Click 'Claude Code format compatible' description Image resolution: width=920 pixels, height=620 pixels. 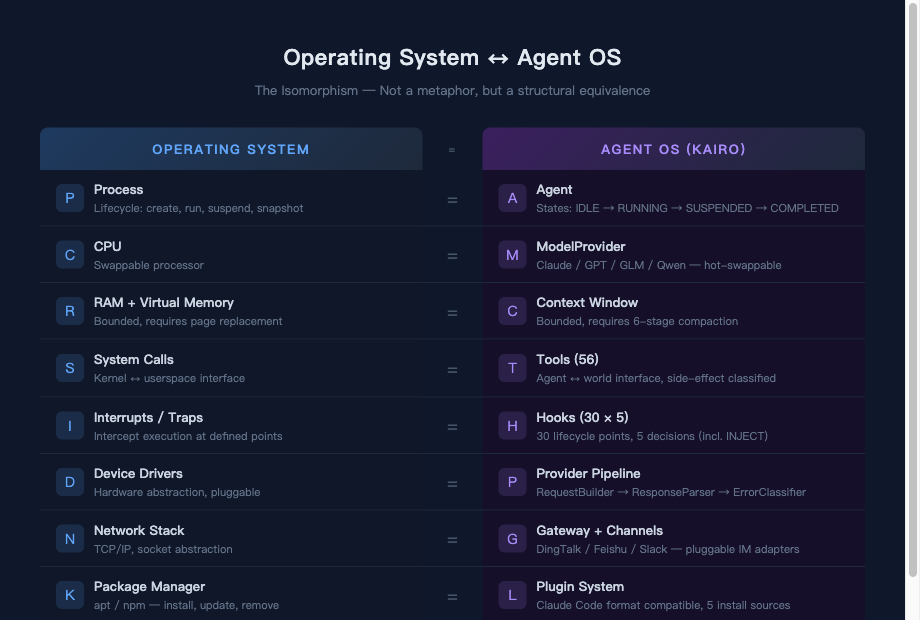pos(663,605)
